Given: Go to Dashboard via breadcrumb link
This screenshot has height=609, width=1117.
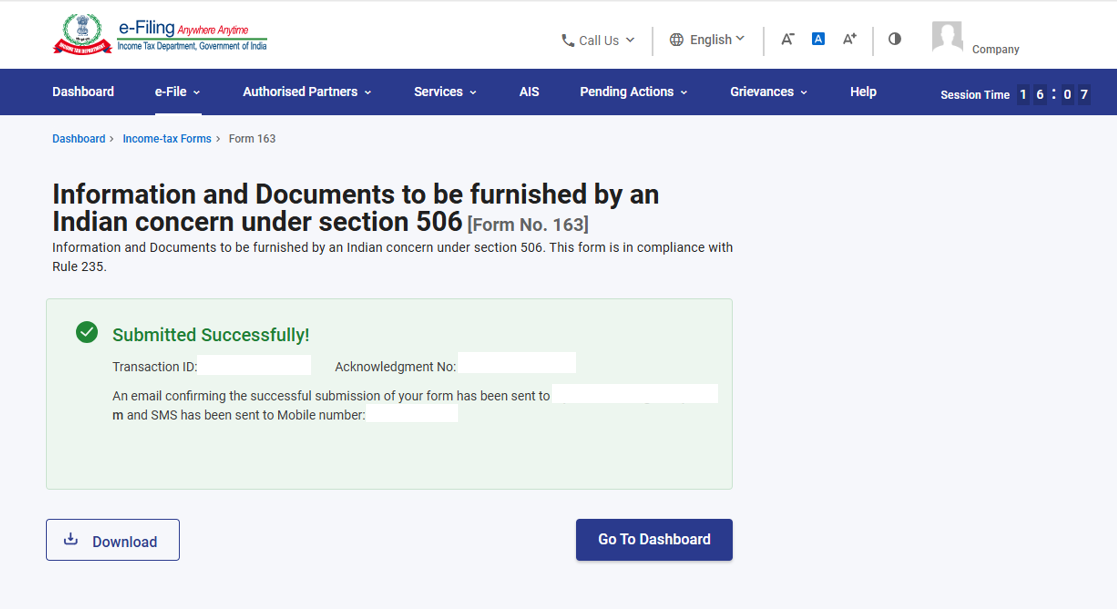Looking at the screenshot, I should tap(78, 139).
